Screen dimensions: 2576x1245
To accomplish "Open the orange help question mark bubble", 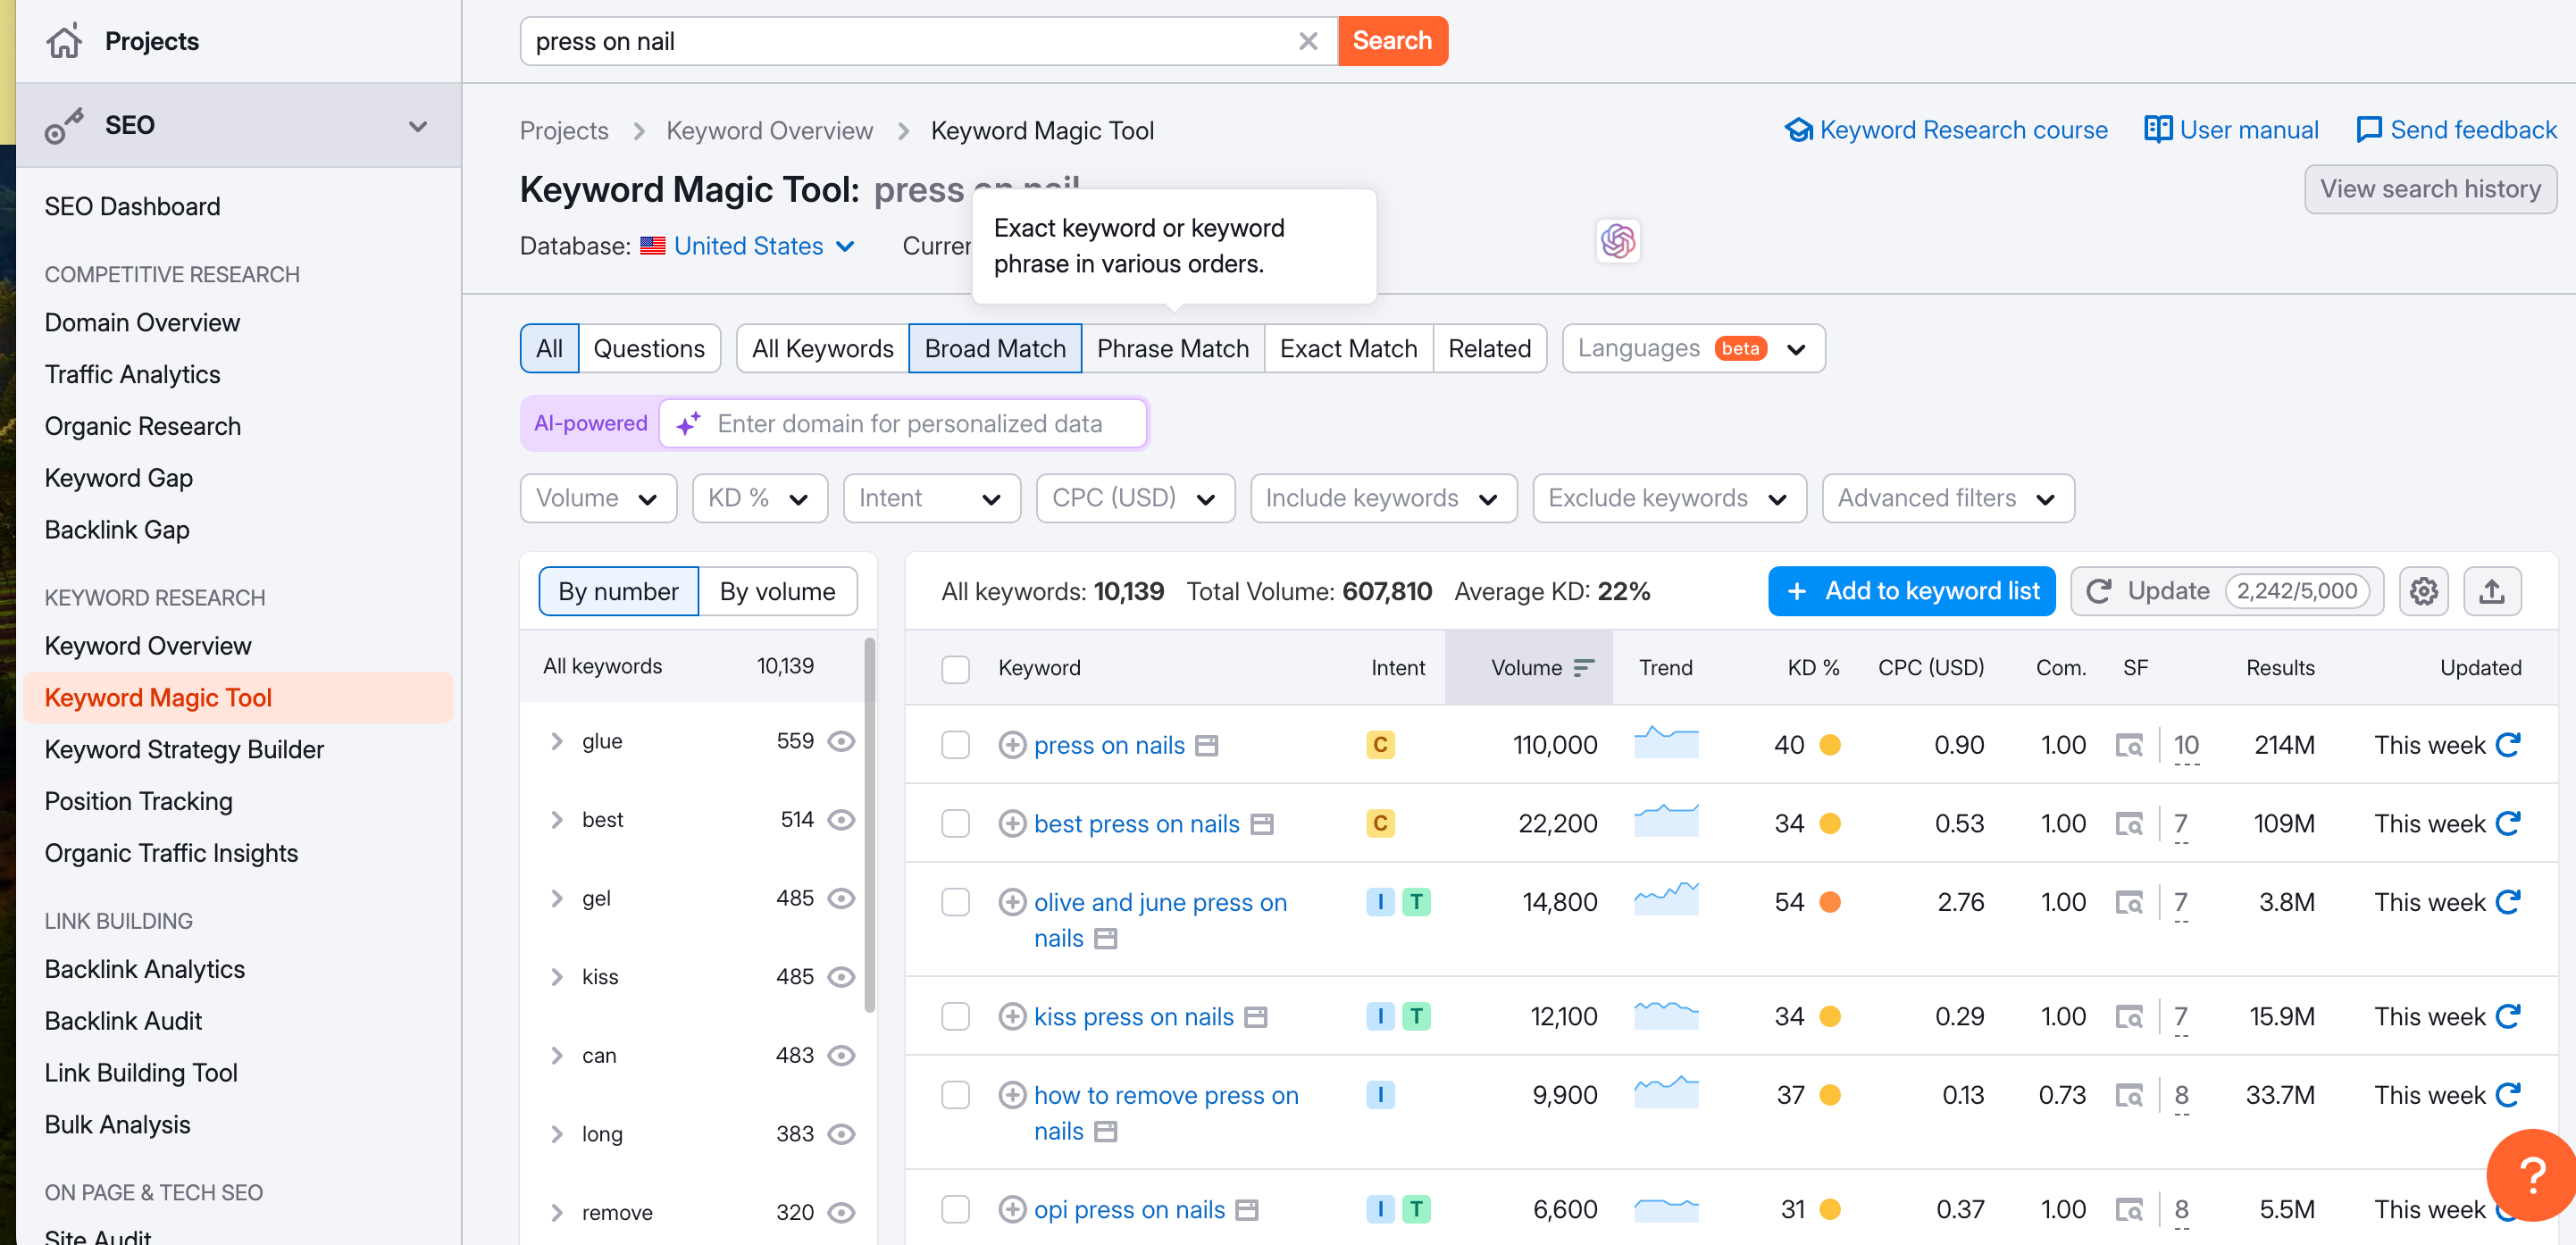I will pos(2531,1176).
